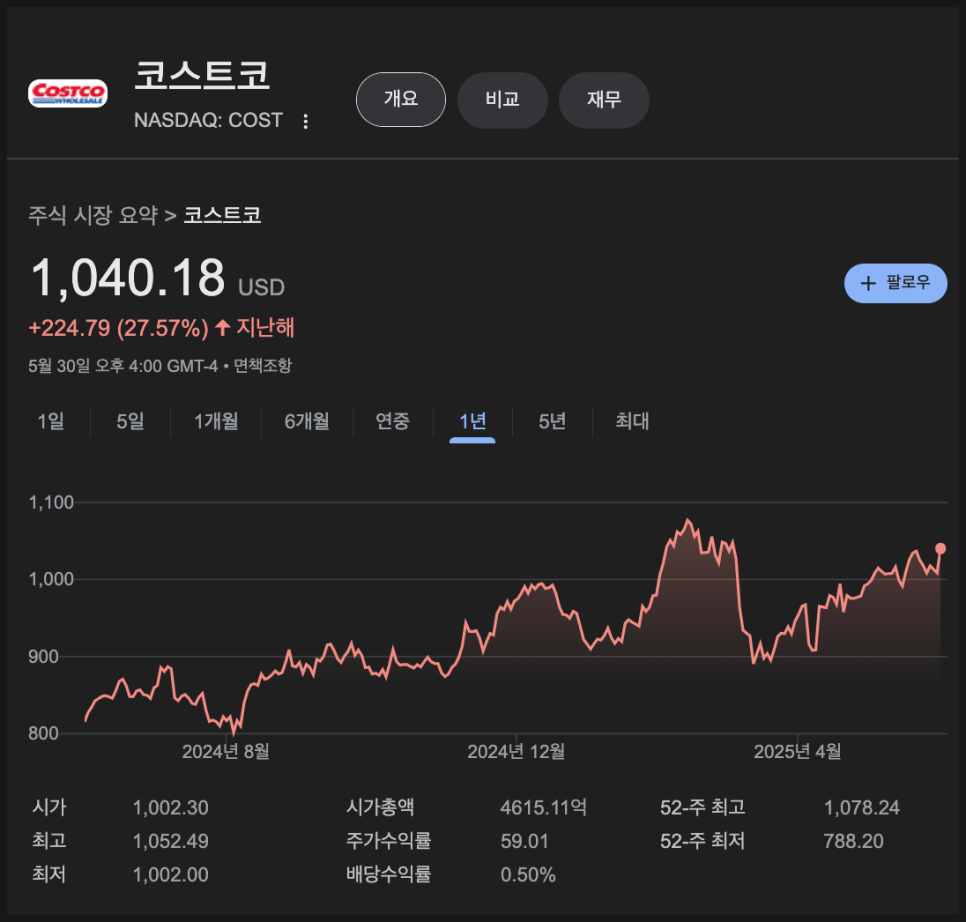Select the 1일 chart range
Image resolution: width=966 pixels, height=922 pixels.
[x=51, y=421]
